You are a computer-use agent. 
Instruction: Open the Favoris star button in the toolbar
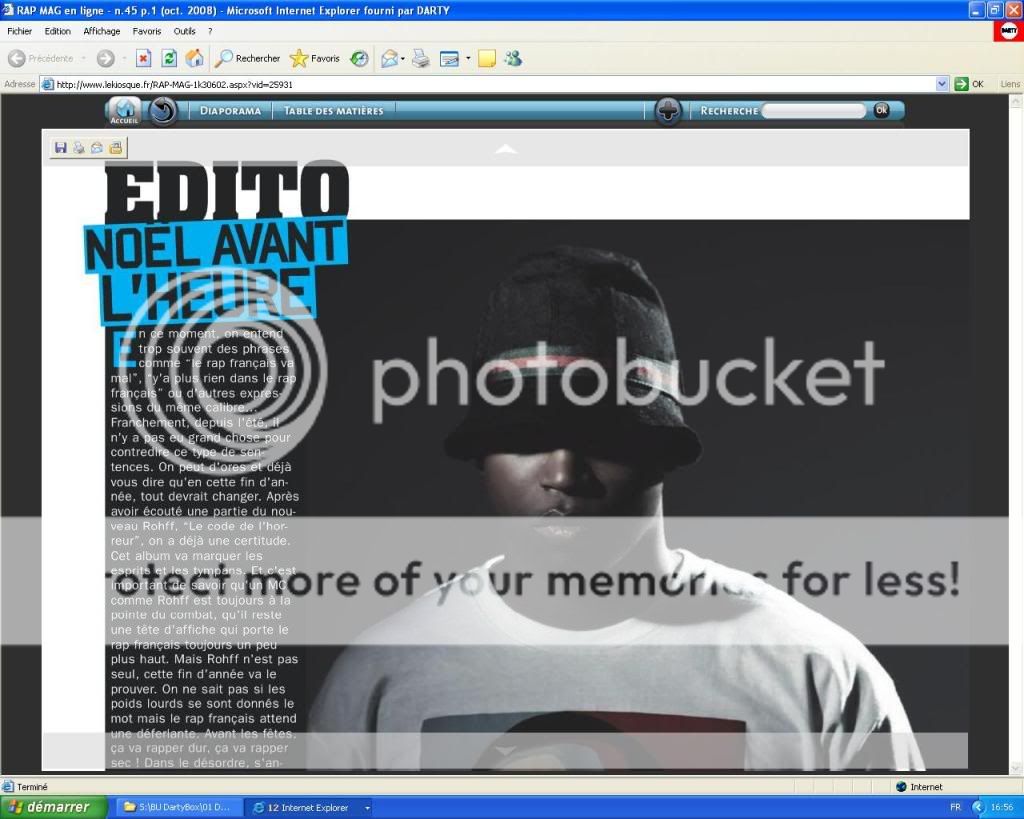315,59
